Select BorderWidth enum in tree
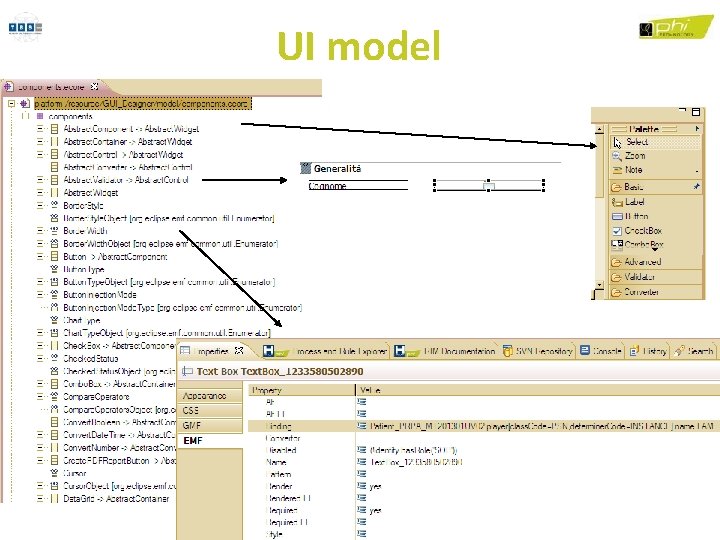The width and height of the screenshot is (720, 540). pos(85,231)
